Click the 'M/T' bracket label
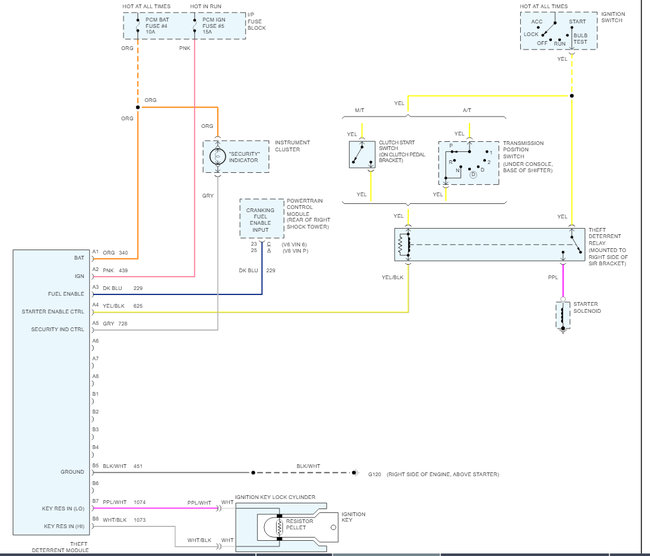 [359, 110]
